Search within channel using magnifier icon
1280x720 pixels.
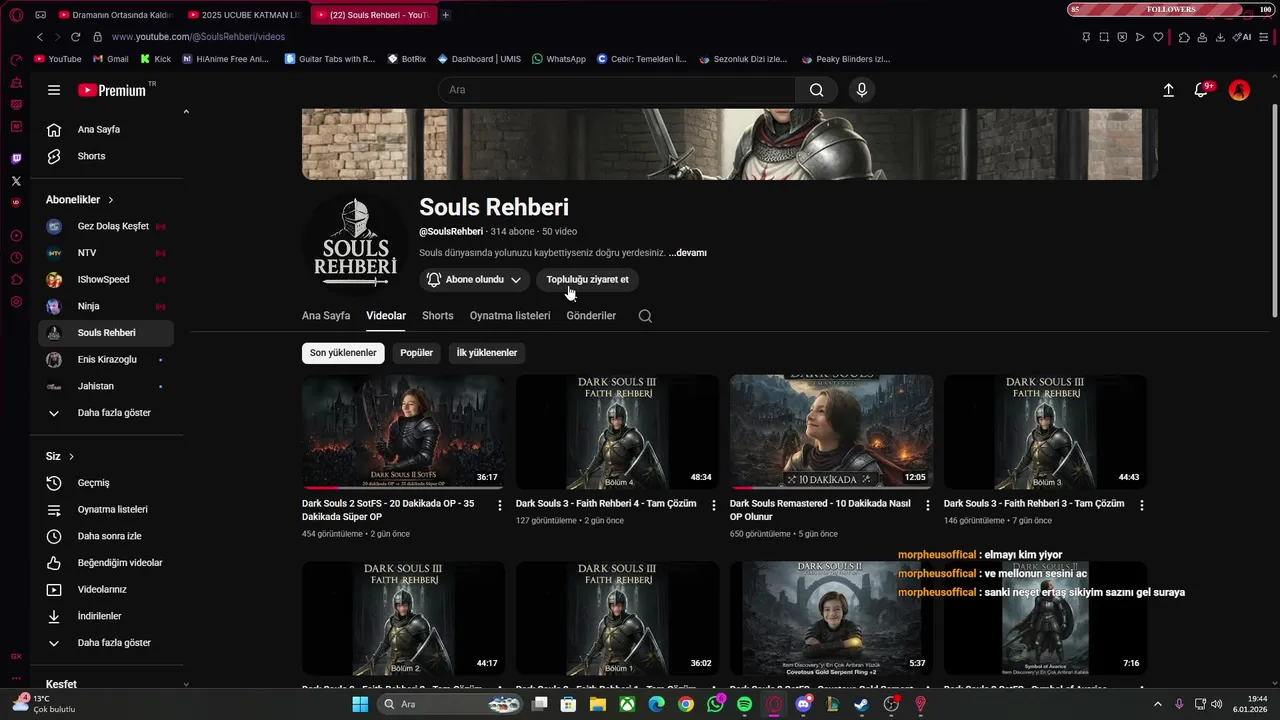[x=645, y=316]
